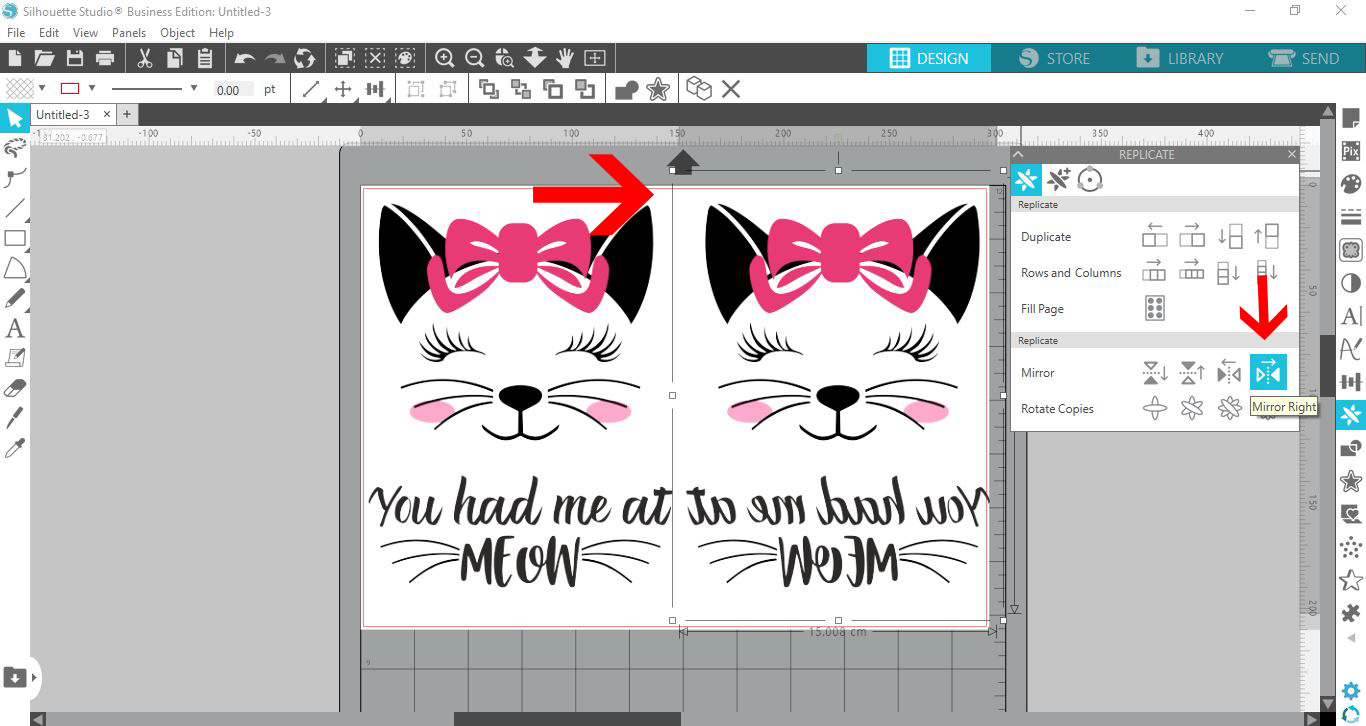Open the Pix Scan panel icon
This screenshot has width=1366, height=726.
point(1351,152)
